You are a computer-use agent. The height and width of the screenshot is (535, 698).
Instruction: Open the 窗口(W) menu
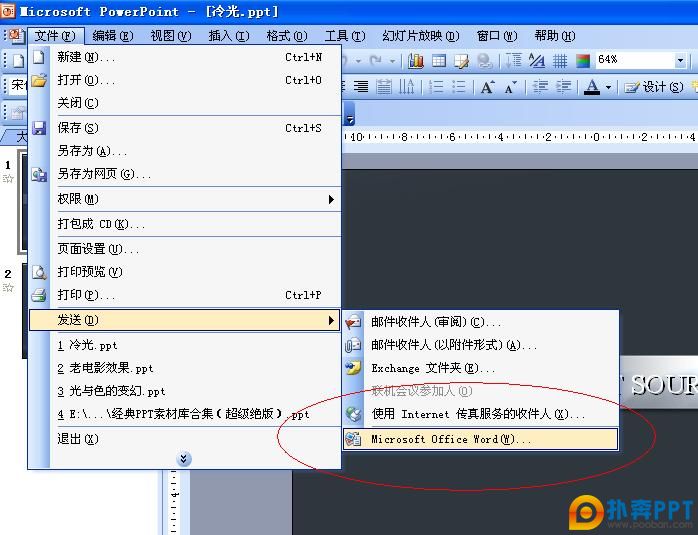(497, 36)
